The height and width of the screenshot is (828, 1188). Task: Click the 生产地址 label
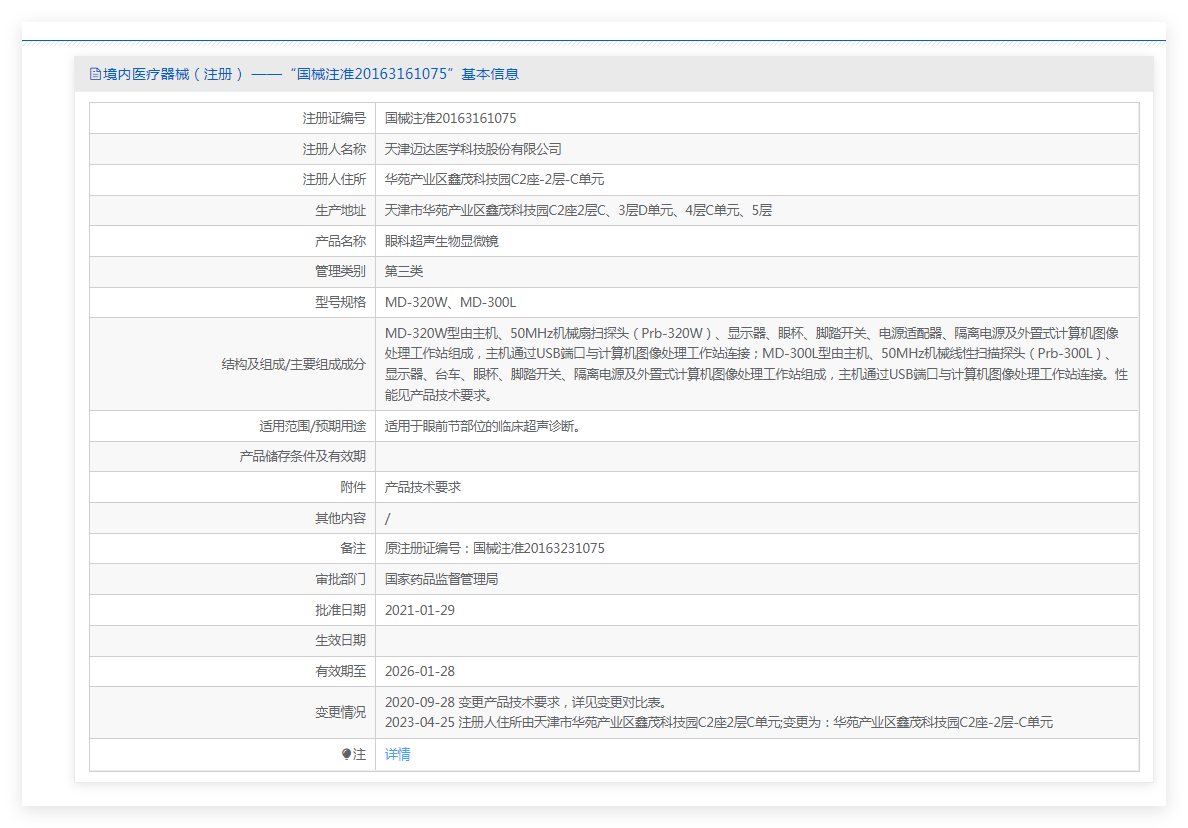pyautogui.click(x=340, y=211)
